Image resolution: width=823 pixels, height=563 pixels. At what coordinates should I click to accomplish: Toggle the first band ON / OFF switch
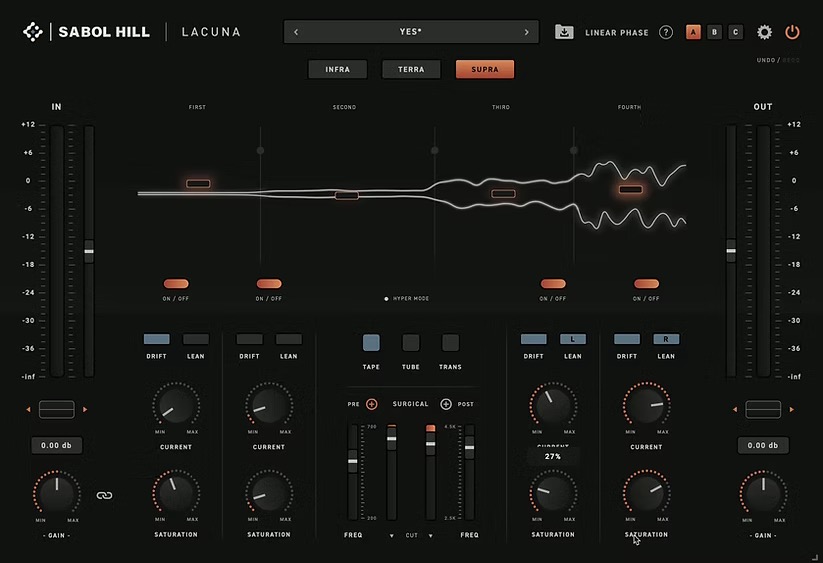[176, 284]
